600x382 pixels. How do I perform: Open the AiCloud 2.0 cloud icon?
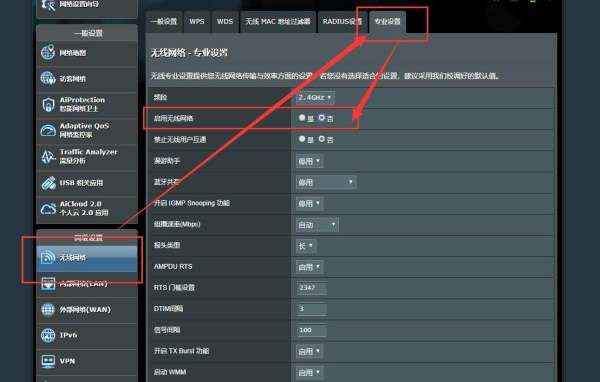click(48, 209)
